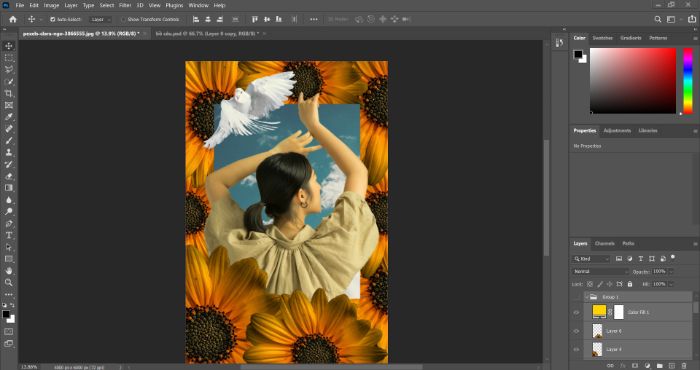Toggle visibility of Group 1
The image size is (700, 370).
(576, 297)
